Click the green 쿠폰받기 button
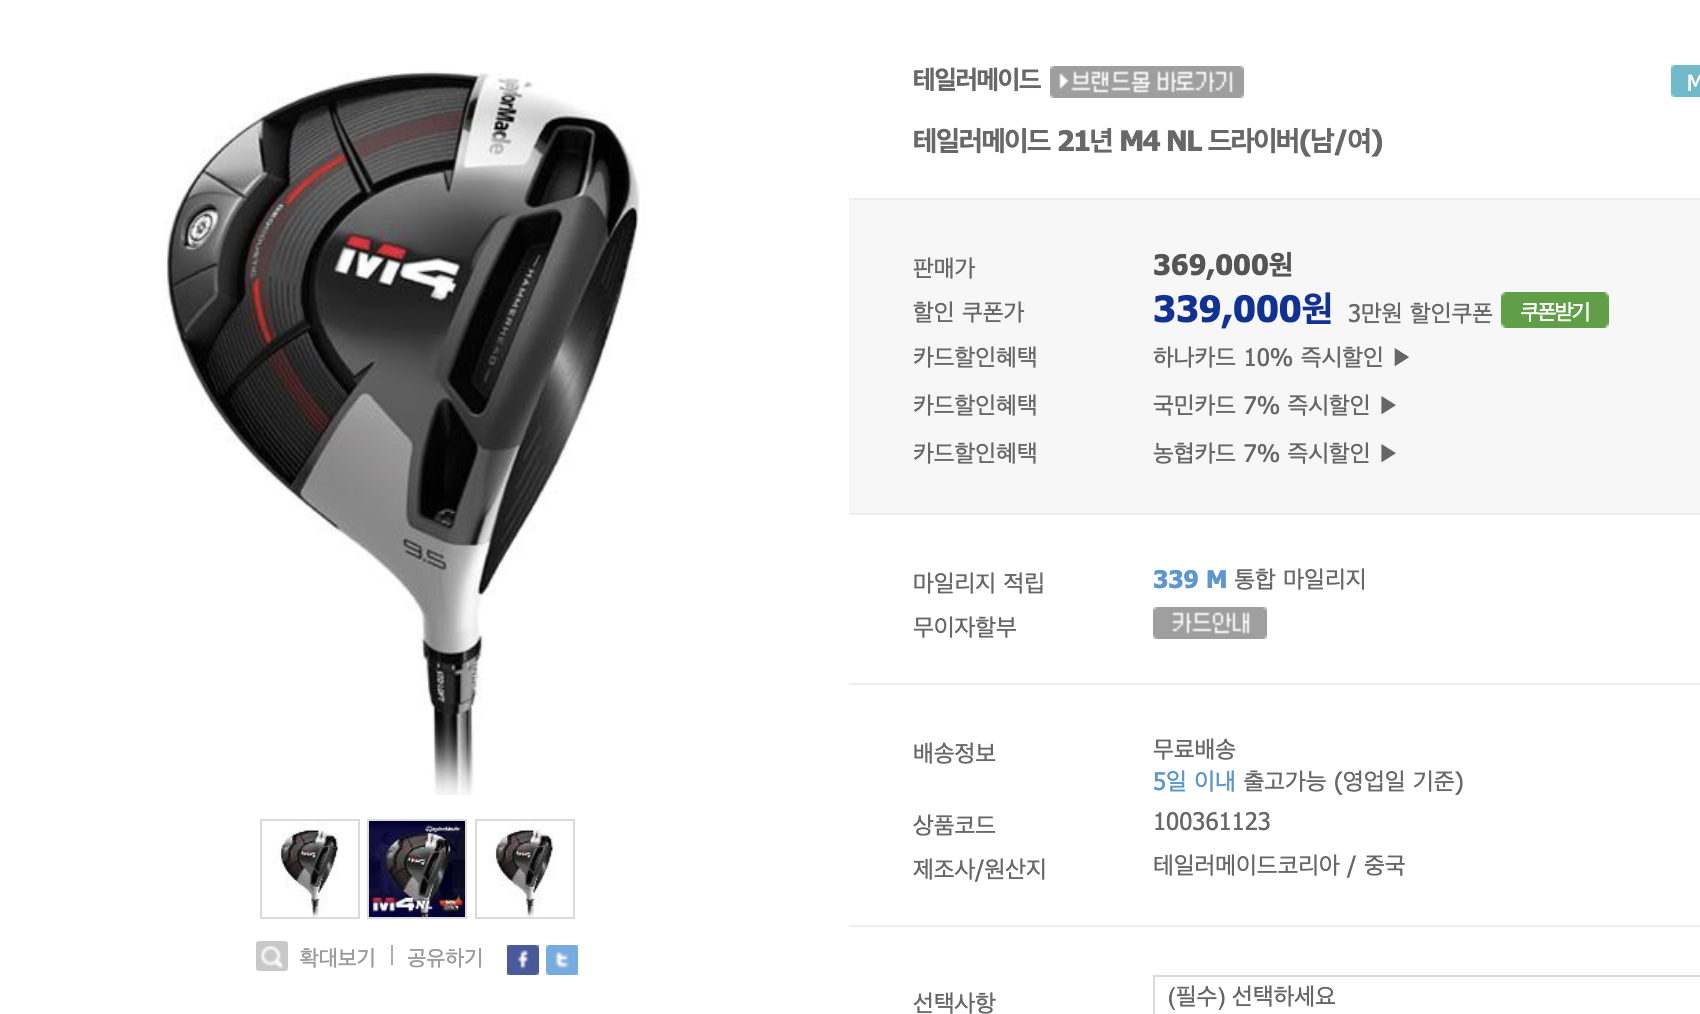 tap(1555, 311)
